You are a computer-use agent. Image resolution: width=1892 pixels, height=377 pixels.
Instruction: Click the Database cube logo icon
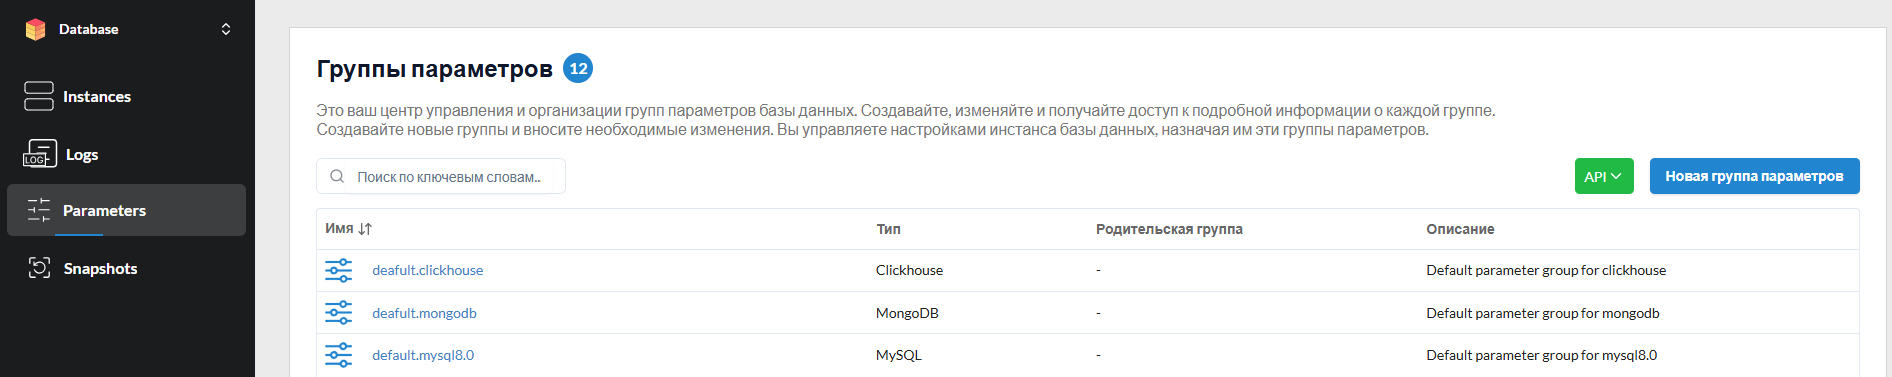(x=36, y=29)
